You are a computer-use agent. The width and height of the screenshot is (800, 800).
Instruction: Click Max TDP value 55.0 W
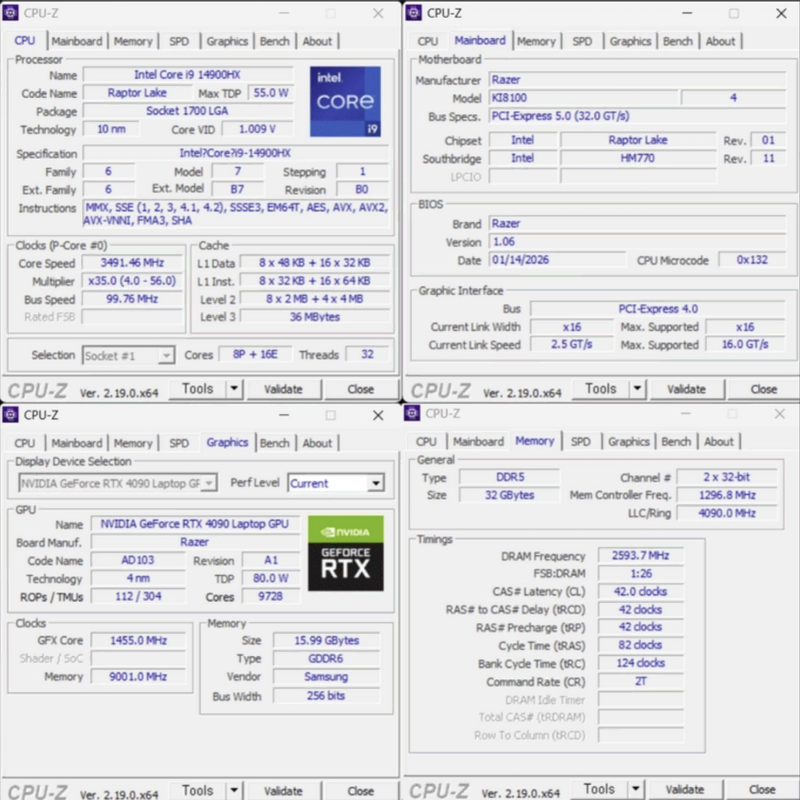point(271,93)
